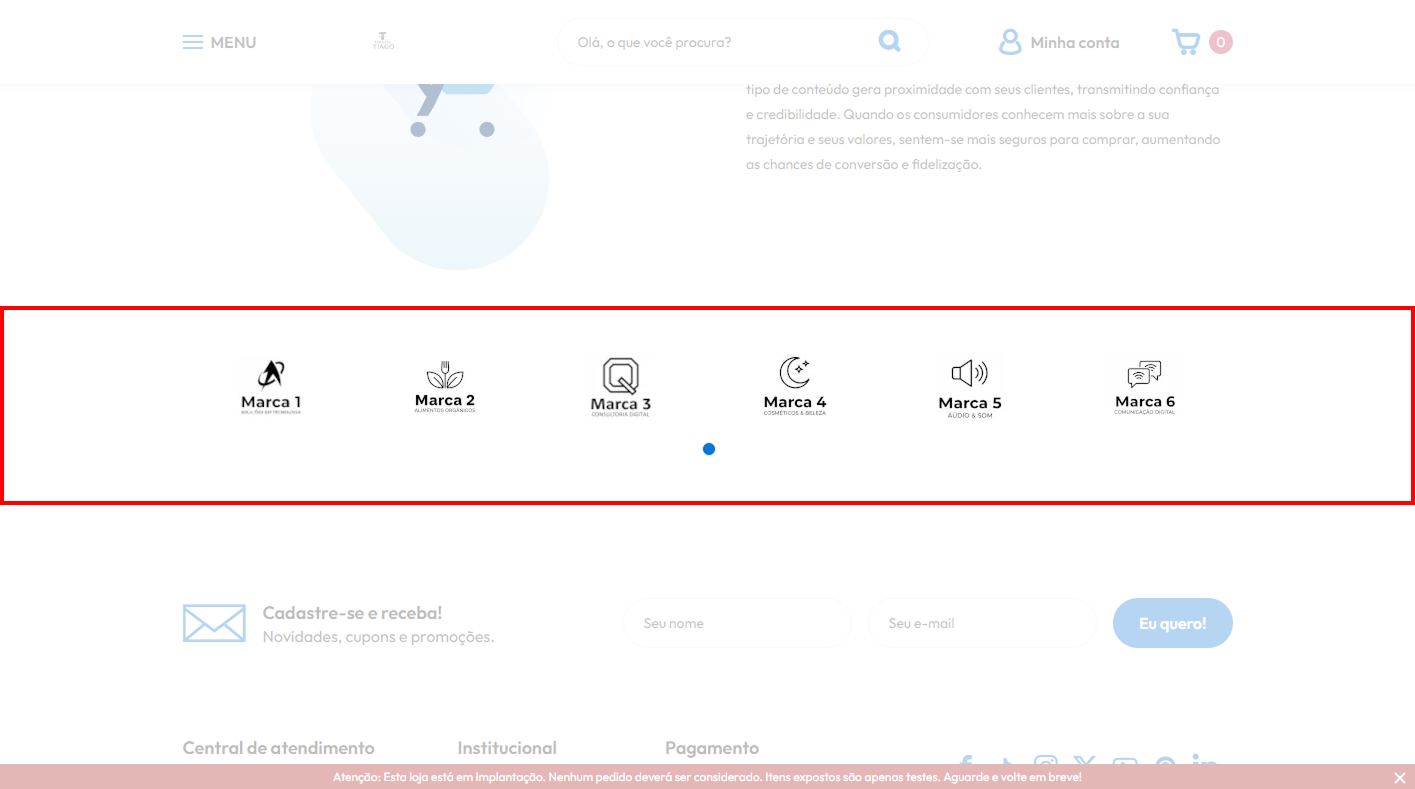
Task: Click the newsletter envelope icon
Action: tap(214, 623)
